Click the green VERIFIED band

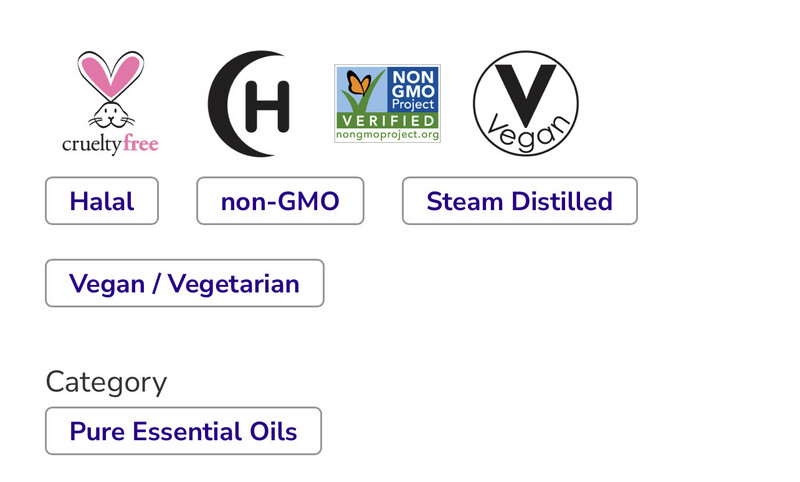(x=387, y=121)
